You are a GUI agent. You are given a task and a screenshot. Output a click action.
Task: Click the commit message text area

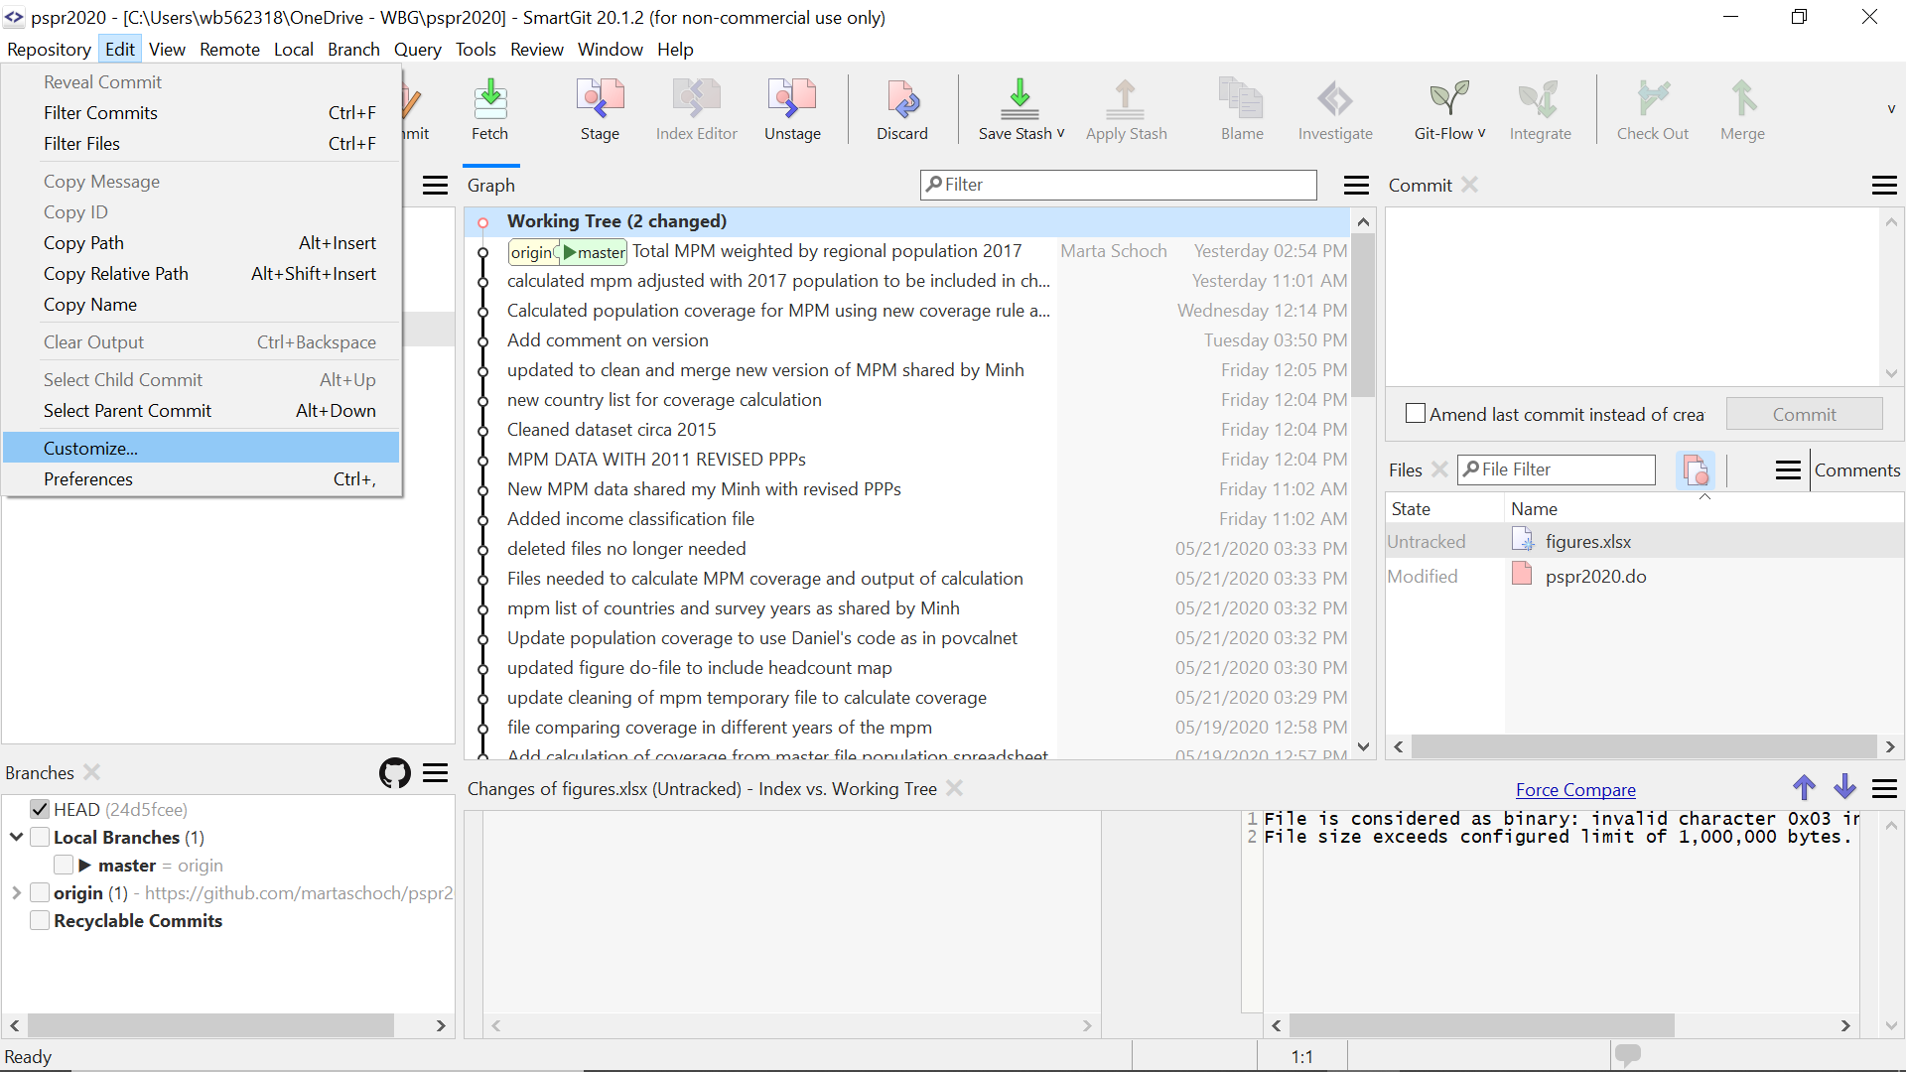(1634, 297)
